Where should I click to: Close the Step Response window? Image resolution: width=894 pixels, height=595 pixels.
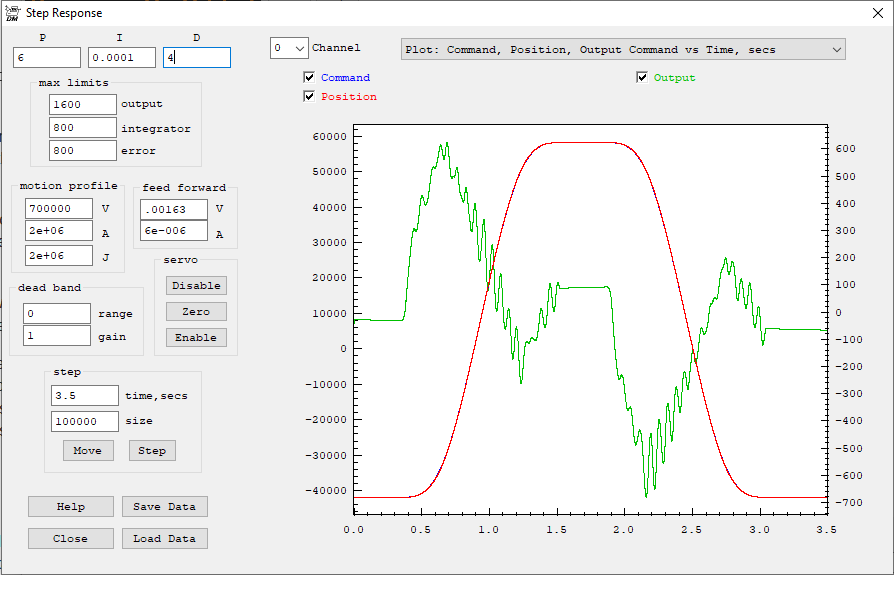pyautogui.click(x=879, y=14)
